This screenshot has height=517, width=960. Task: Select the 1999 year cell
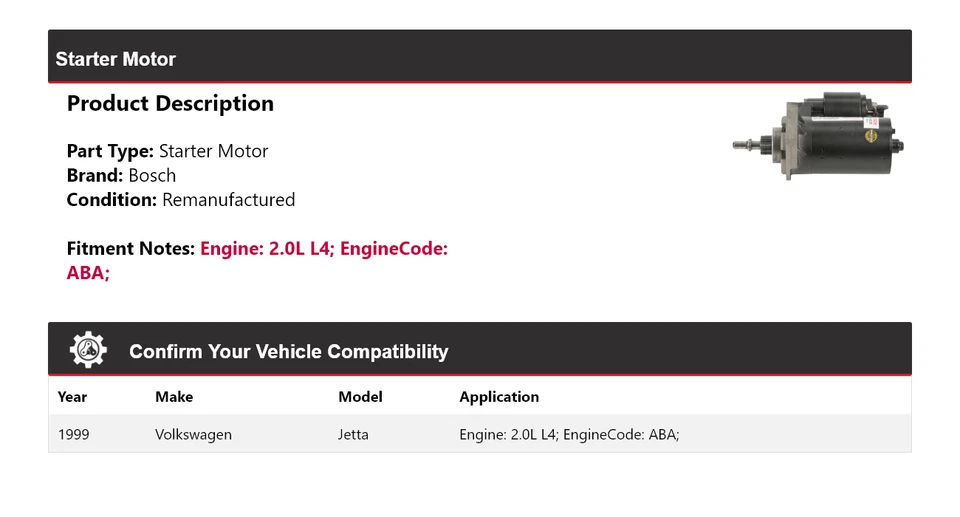pos(73,435)
